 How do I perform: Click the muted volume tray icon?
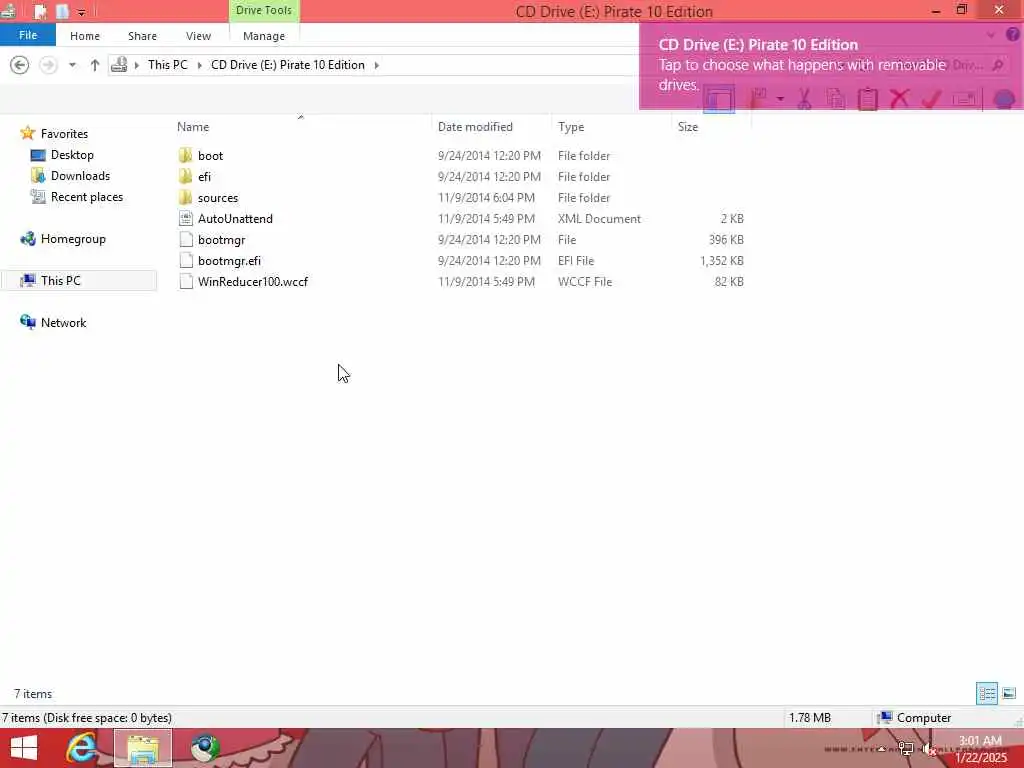929,749
